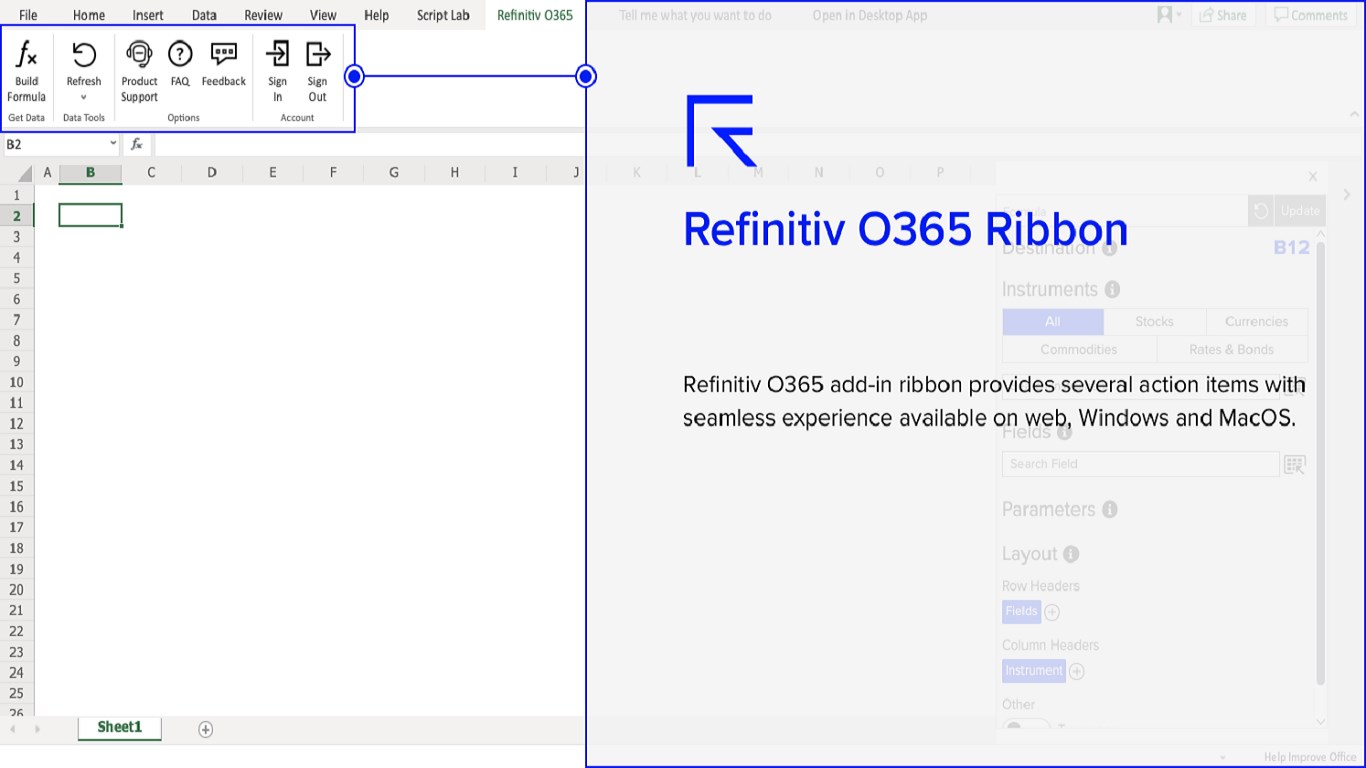Screen dimensions: 1366x768
Task: Select column header B
Action: click(x=90, y=173)
